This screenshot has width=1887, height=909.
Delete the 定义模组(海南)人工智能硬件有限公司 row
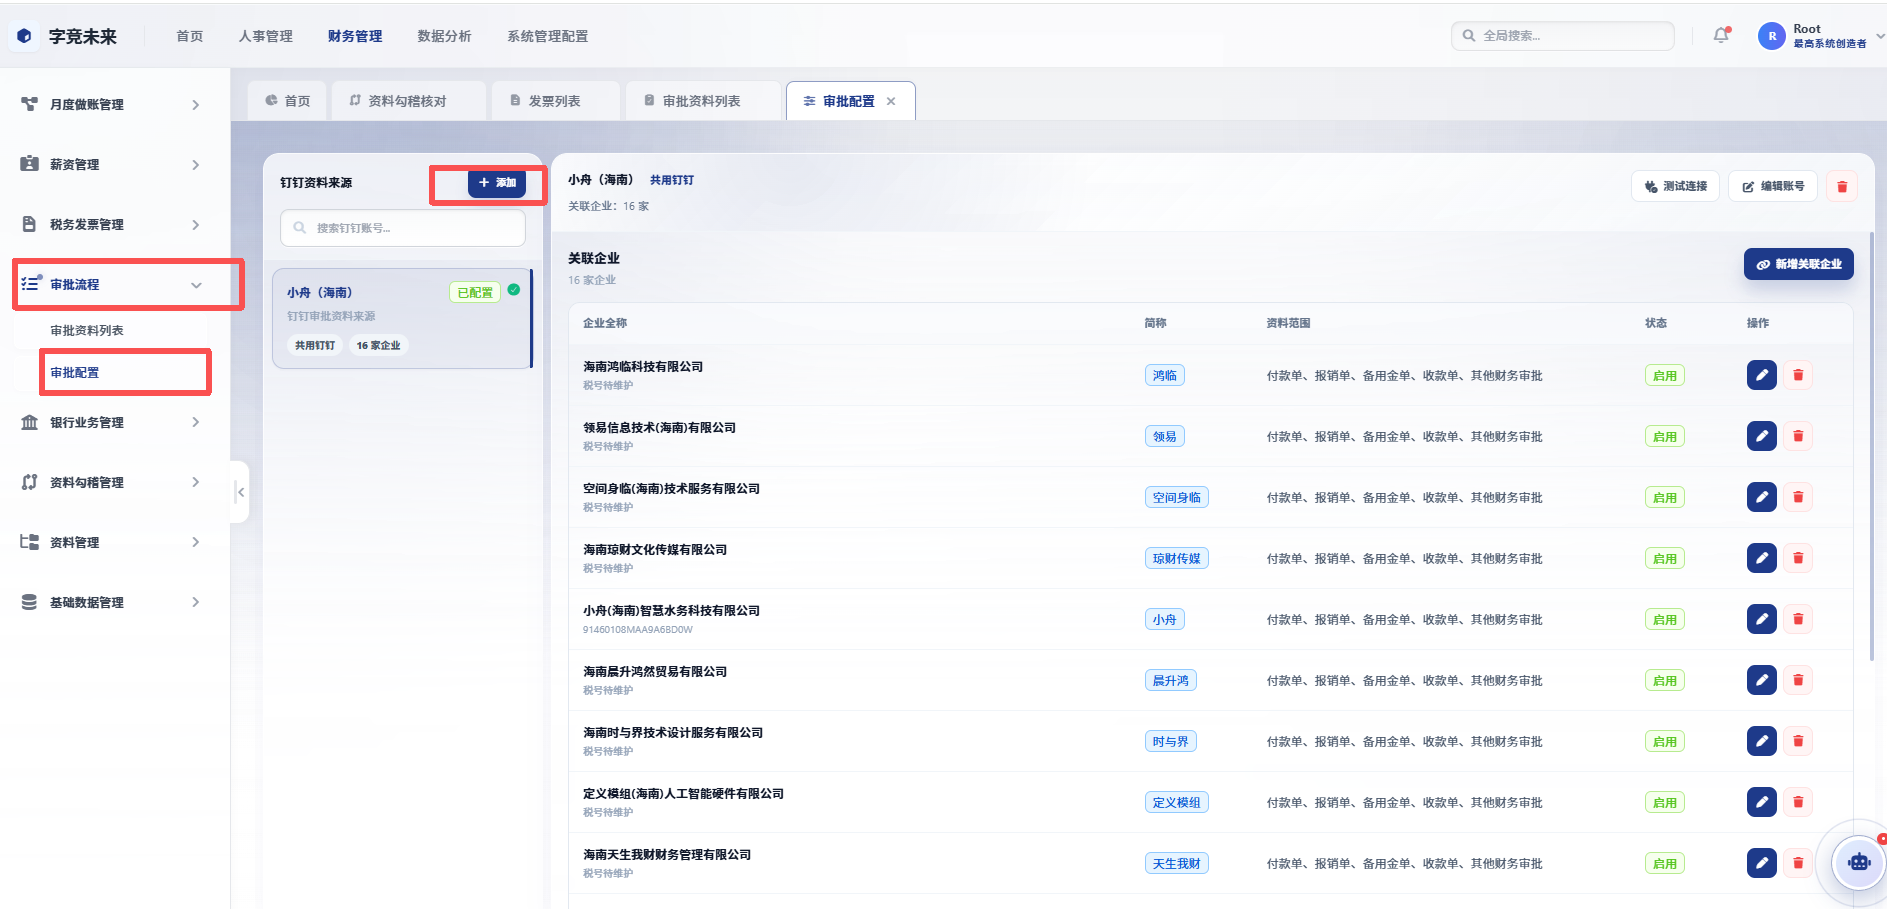1797,802
